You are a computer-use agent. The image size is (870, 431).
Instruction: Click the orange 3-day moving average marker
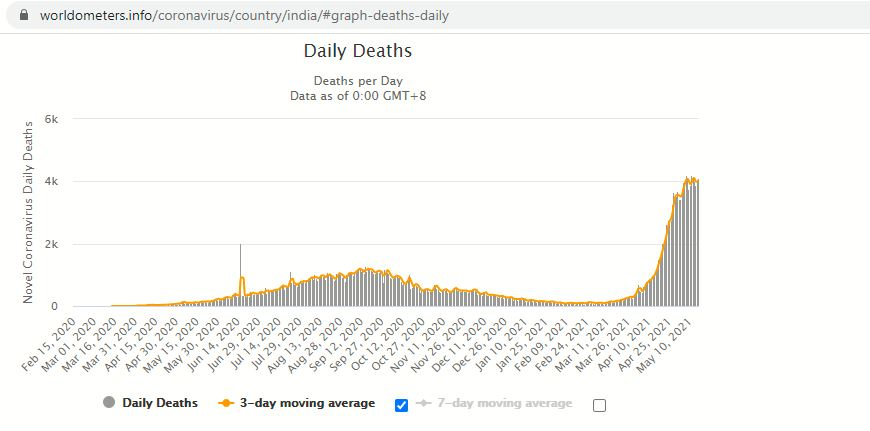pos(225,403)
